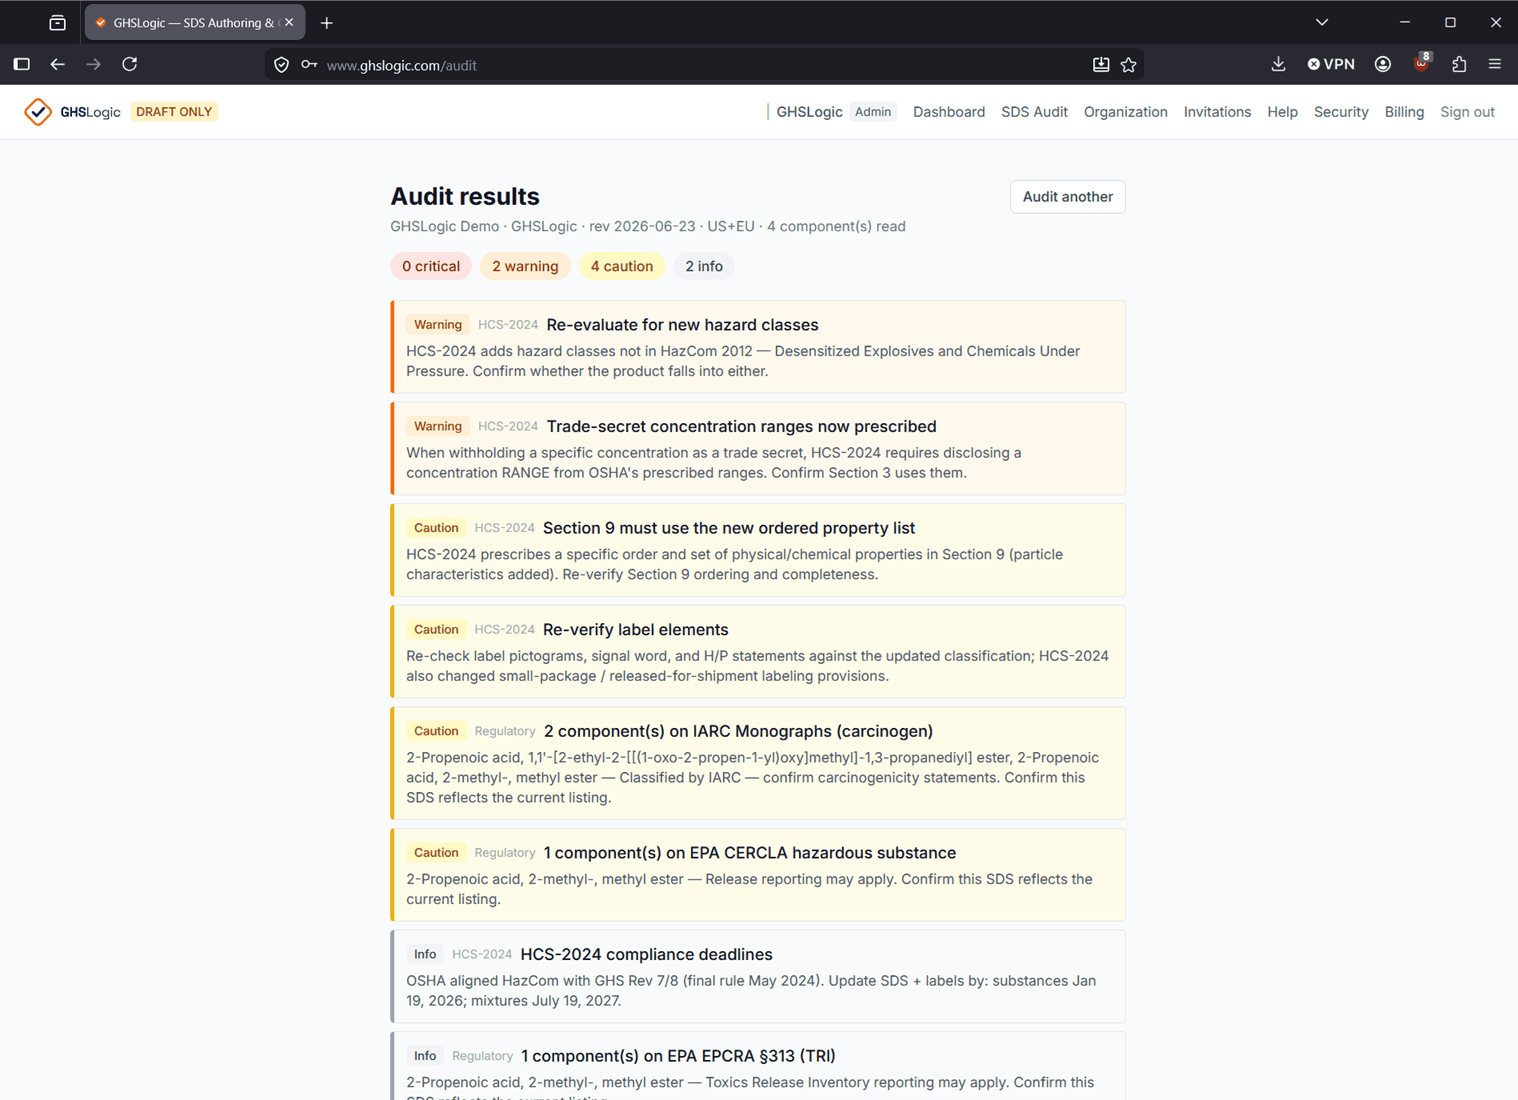
Task: Open the Billing page
Action: tap(1404, 112)
